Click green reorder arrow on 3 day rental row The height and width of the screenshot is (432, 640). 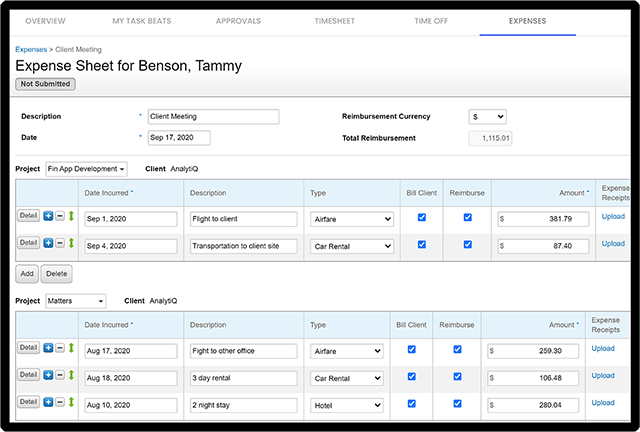71,375
